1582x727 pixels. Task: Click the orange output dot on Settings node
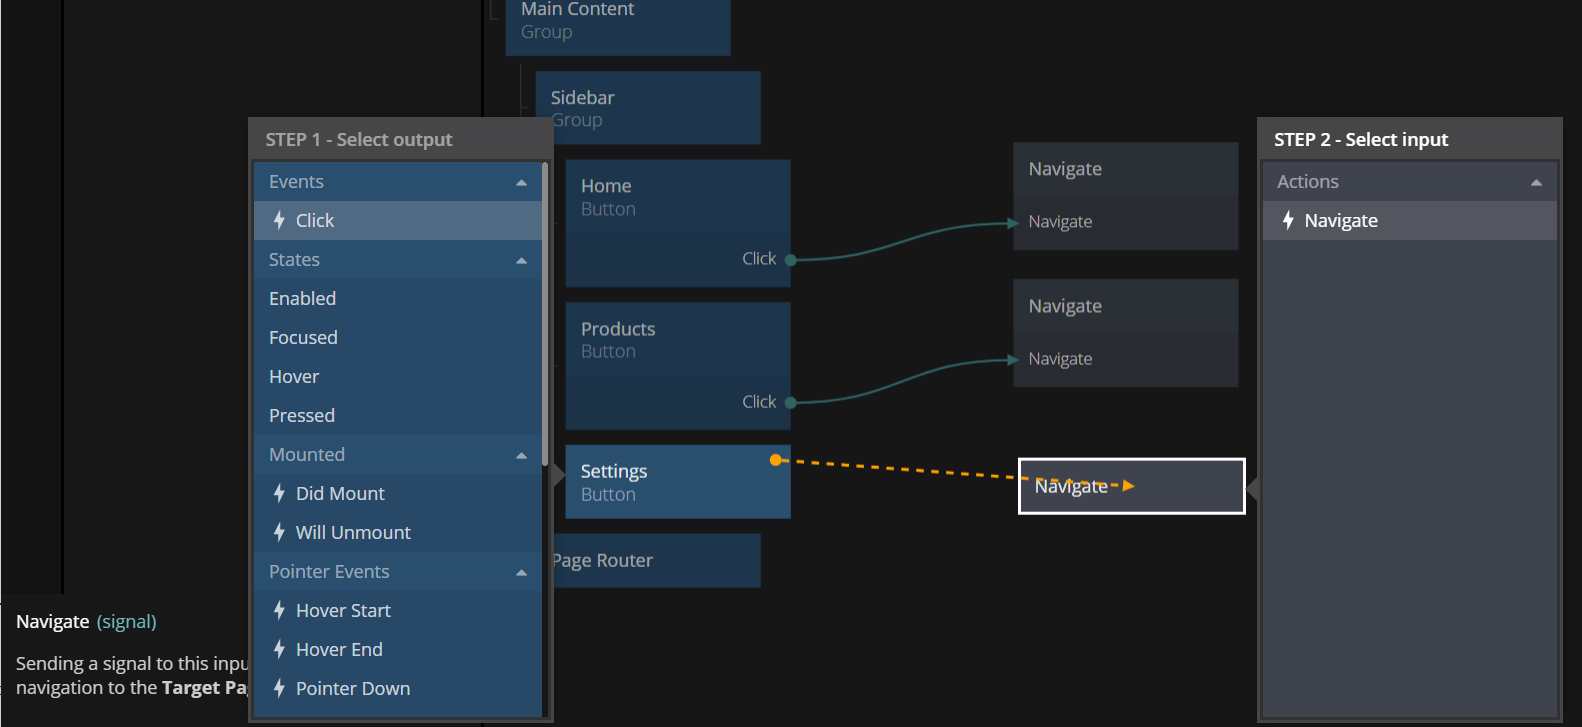pos(775,460)
